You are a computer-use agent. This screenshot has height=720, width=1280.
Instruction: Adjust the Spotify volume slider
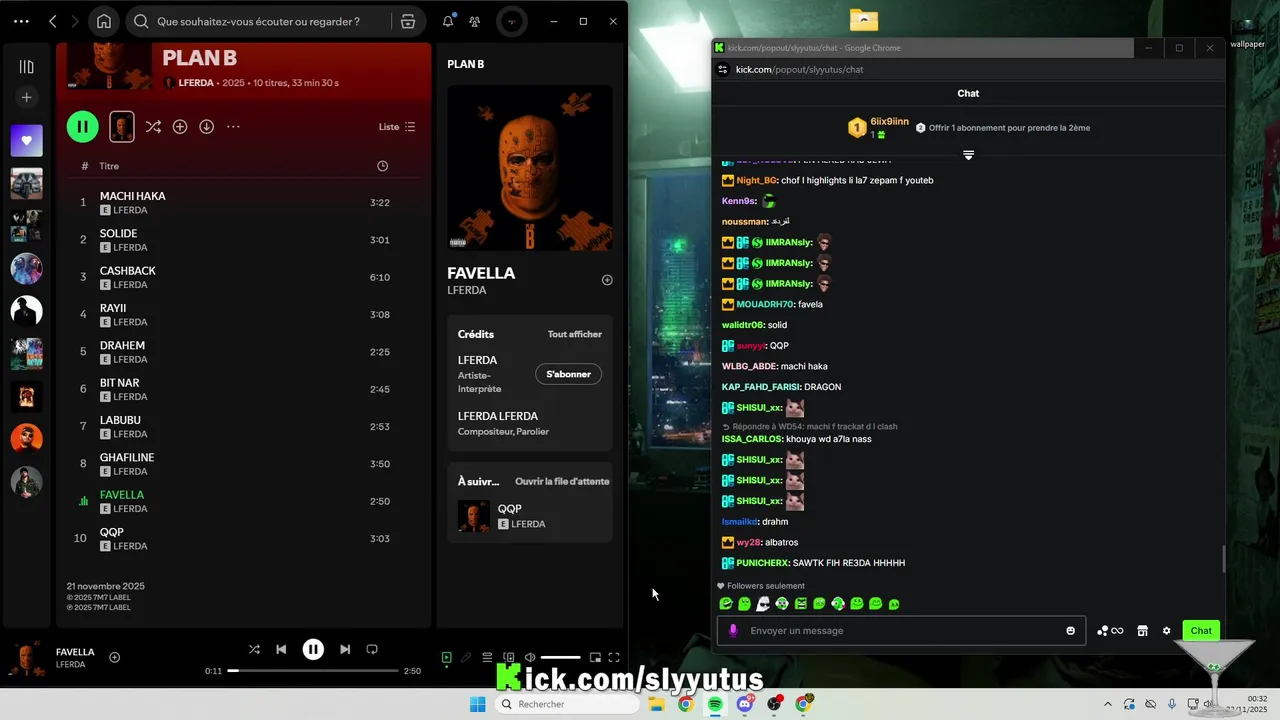click(560, 657)
